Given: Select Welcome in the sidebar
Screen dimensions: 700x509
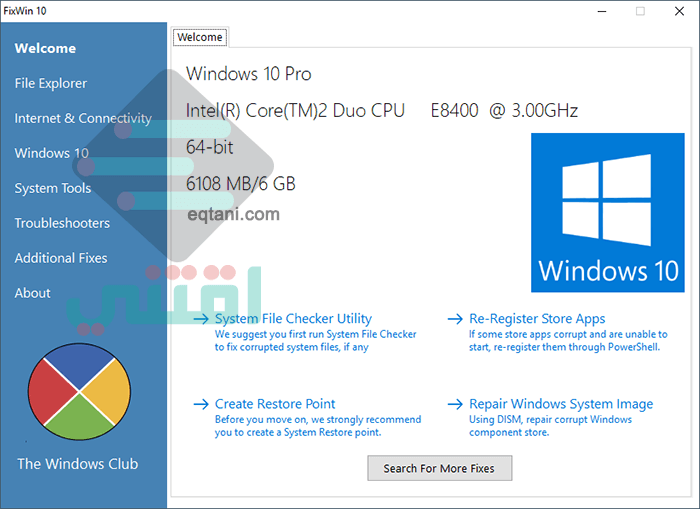Looking at the screenshot, I should (45, 48).
